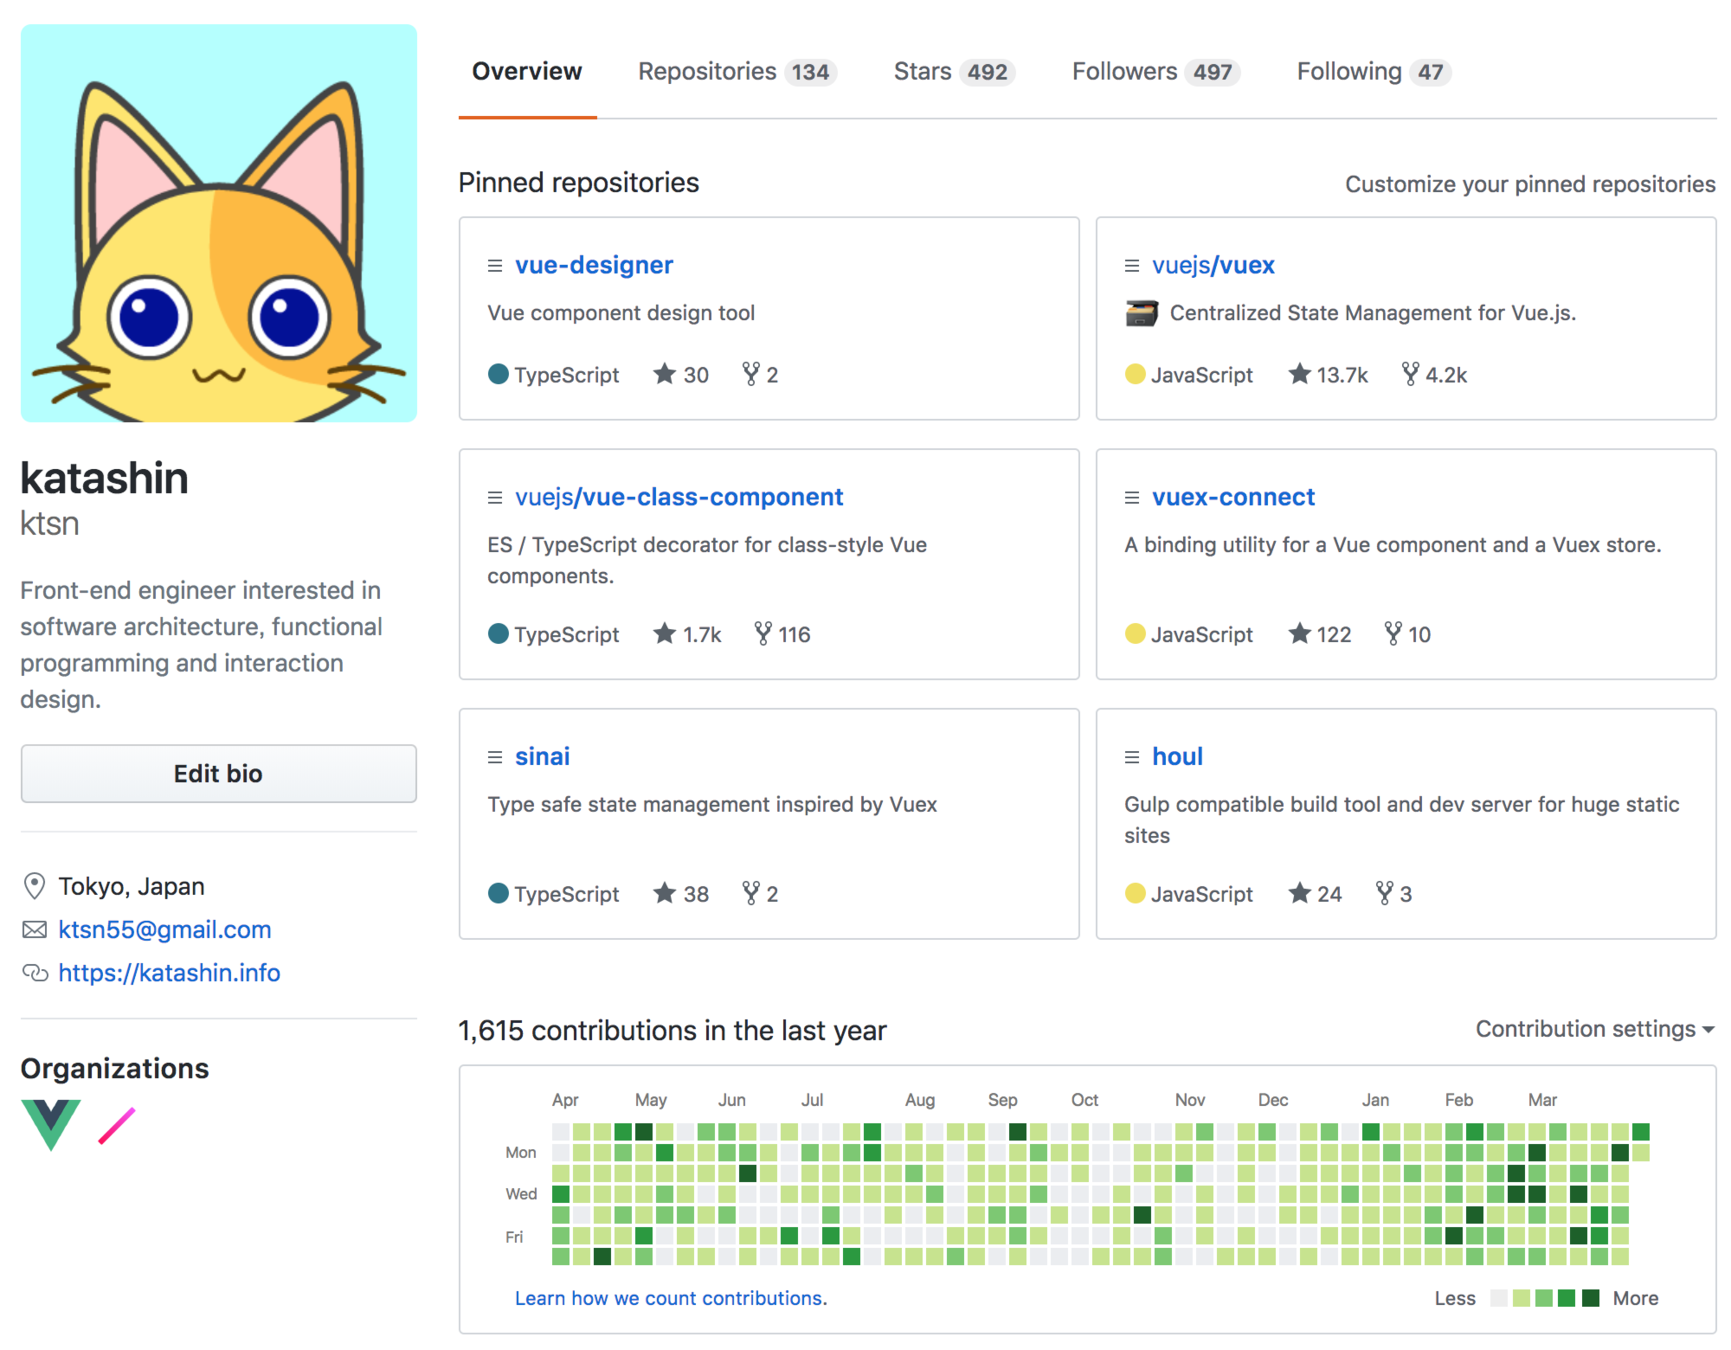The image size is (1731, 1350).
Task: Open the Stars 492 tab
Action: [x=954, y=72]
